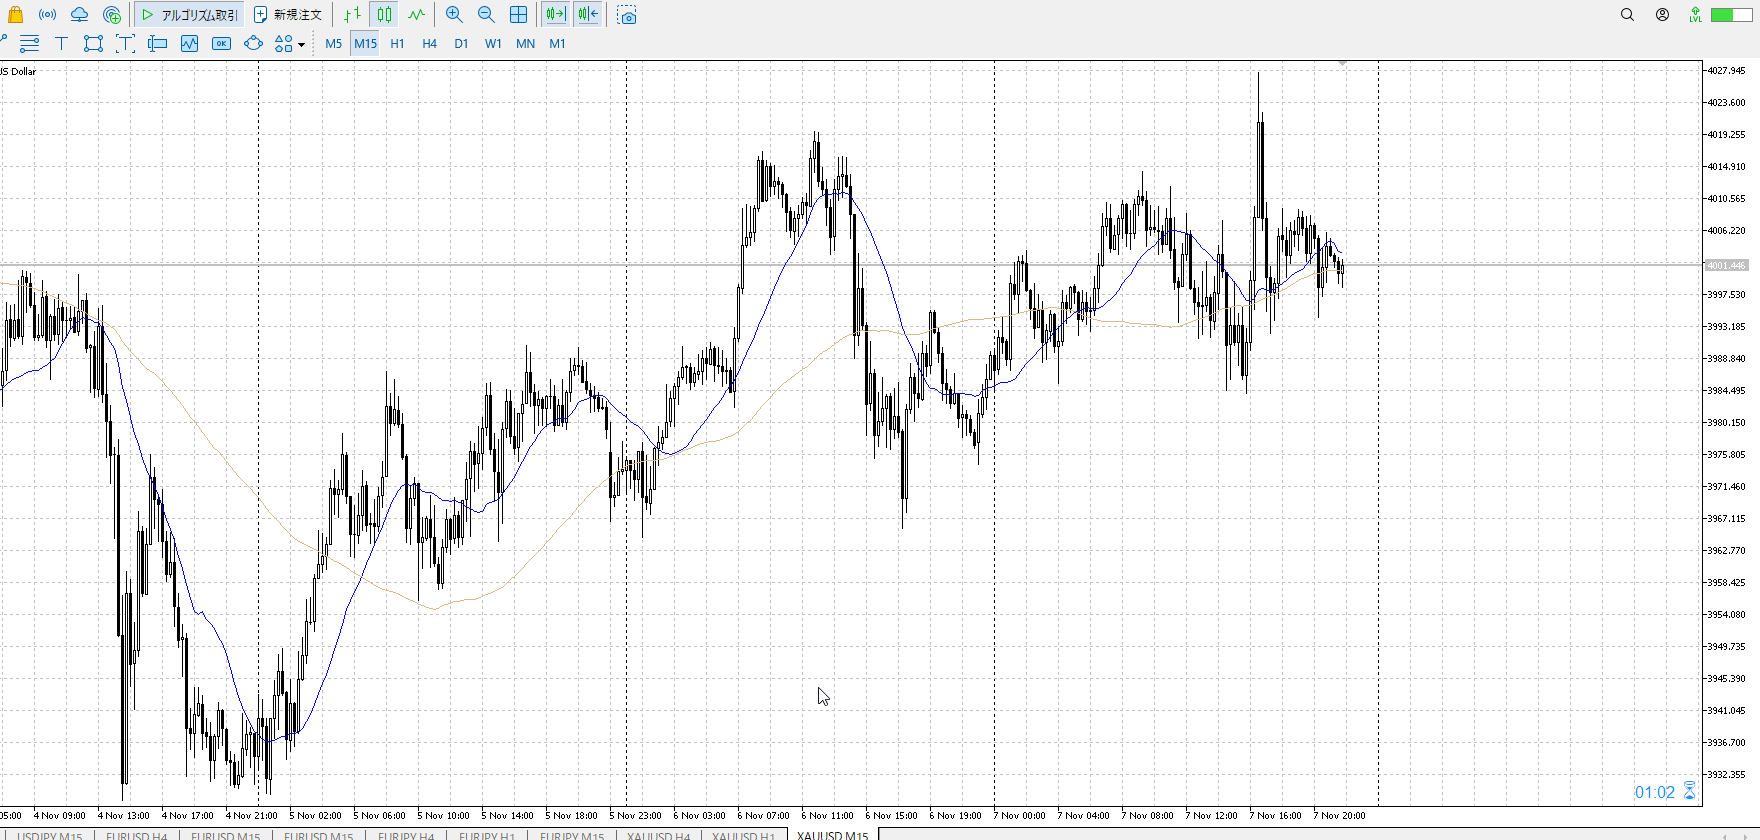Screen dimensions: 1760x840
Task: Open the Market shopping bag icon
Action: pos(15,15)
